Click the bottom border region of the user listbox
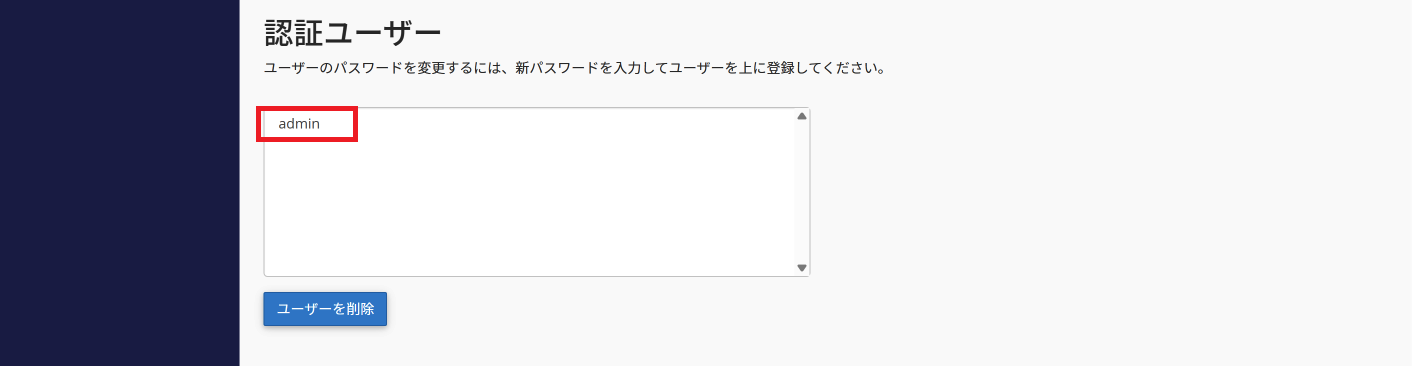This screenshot has height=366, width=1412. pos(537,276)
